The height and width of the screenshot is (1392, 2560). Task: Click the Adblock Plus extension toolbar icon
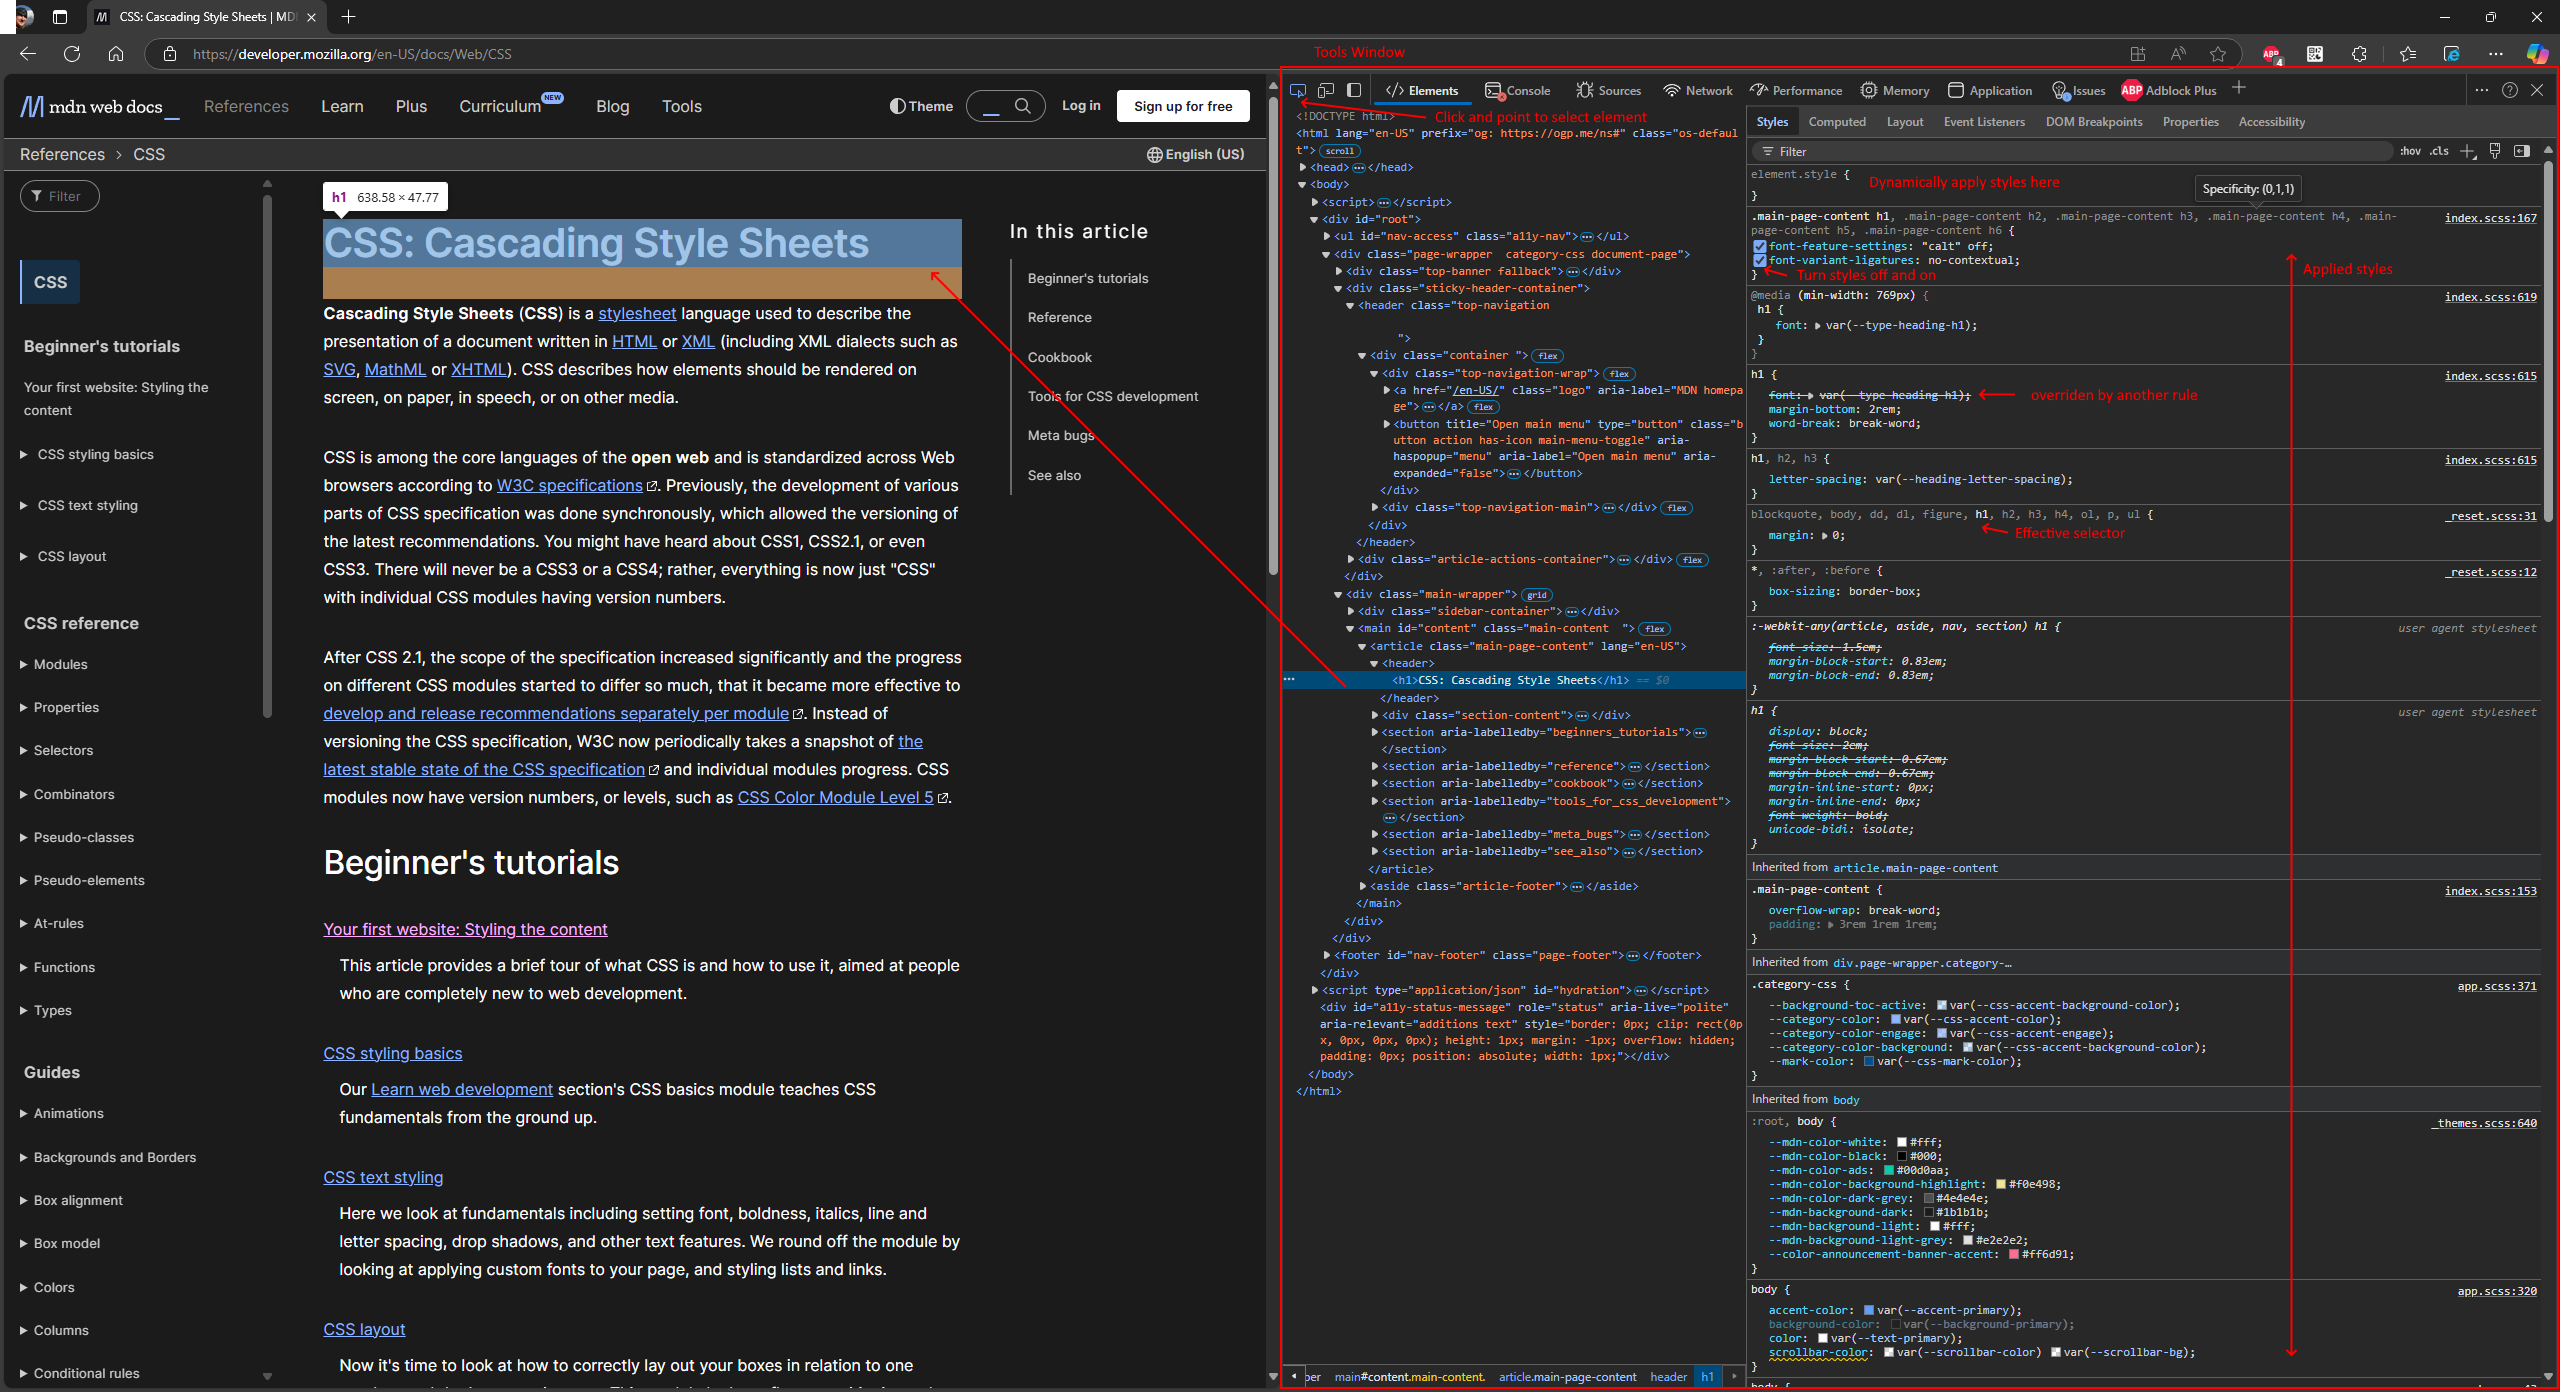click(2271, 54)
